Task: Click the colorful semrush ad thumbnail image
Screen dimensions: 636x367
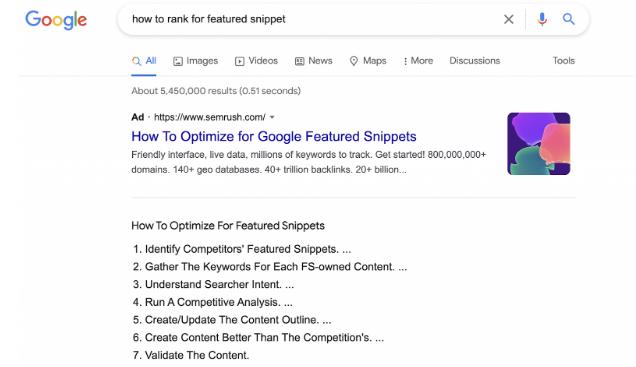Action: (539, 144)
